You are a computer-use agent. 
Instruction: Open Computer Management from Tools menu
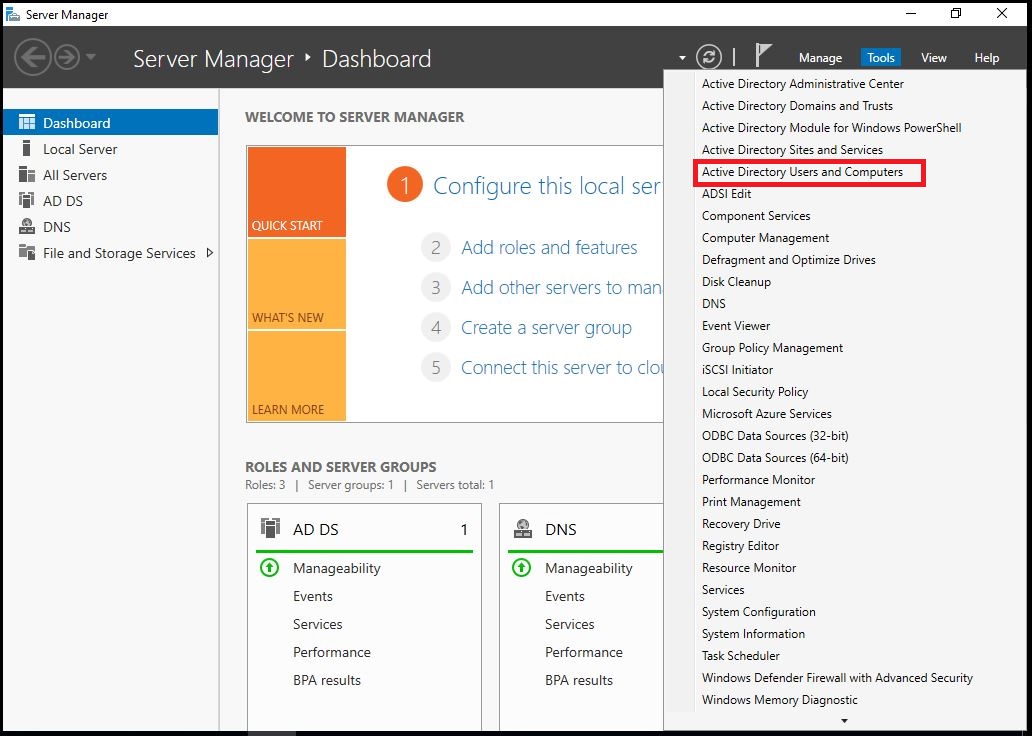765,238
